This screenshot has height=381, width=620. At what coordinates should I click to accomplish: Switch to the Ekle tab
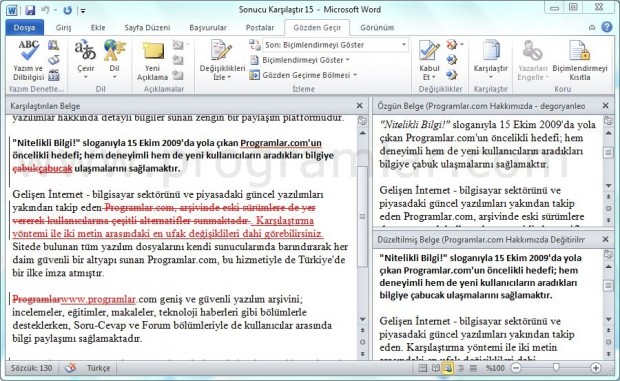click(98, 28)
